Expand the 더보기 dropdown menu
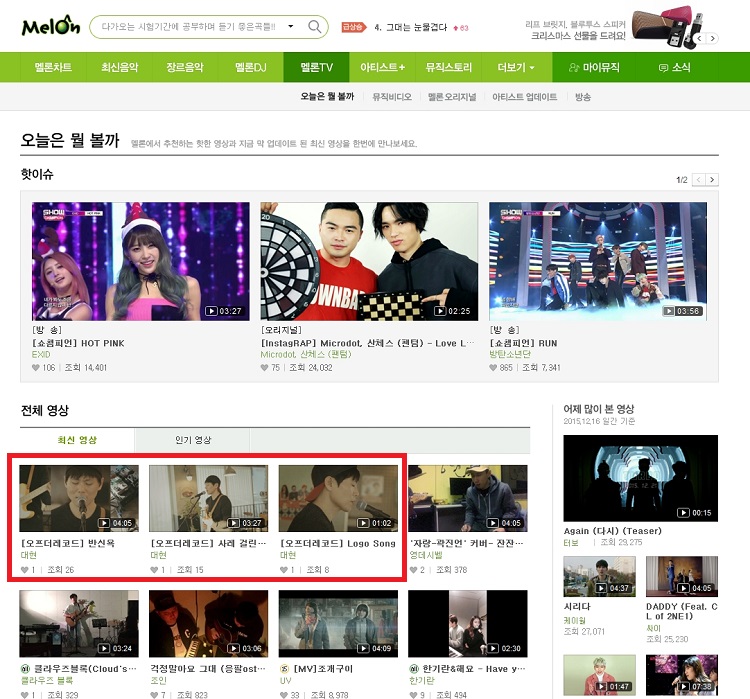Screen dimensions: 750x699 coord(516,67)
